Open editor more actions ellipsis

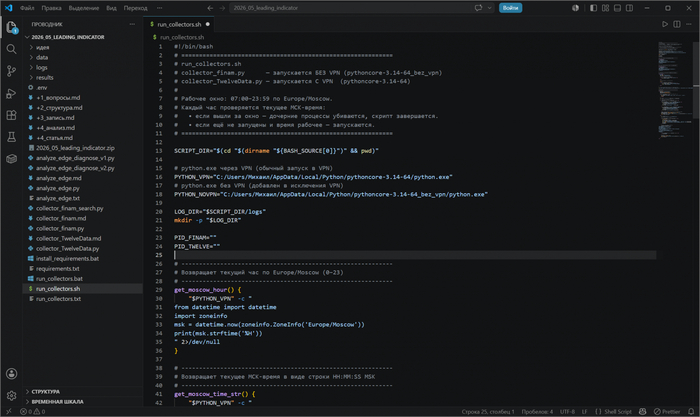[x=689, y=24]
